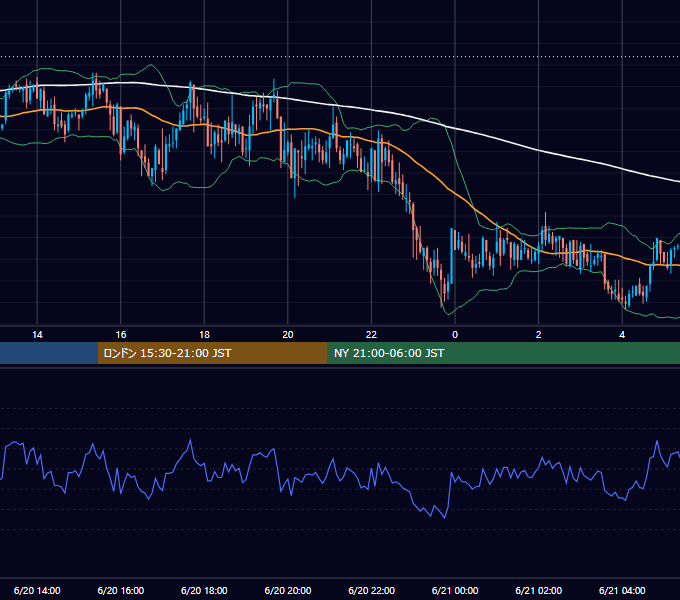Click the 14 hour axis label

pos(37,335)
